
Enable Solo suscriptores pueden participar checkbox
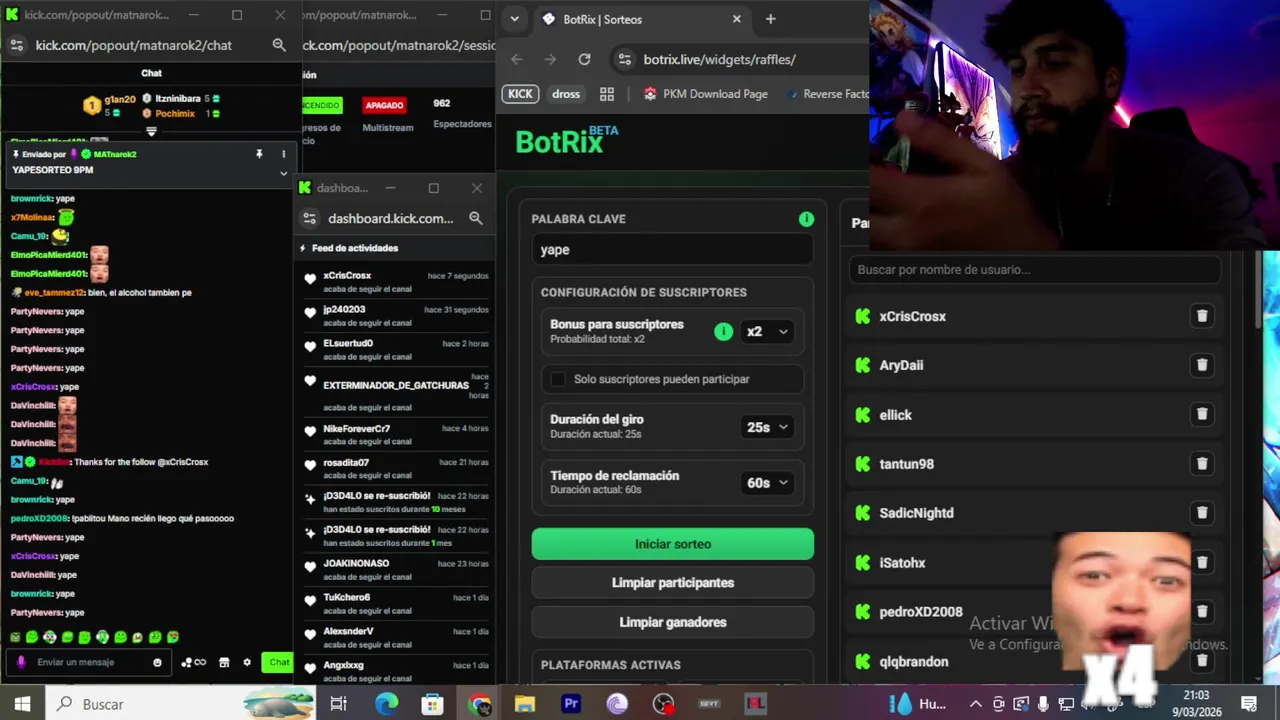pos(558,379)
